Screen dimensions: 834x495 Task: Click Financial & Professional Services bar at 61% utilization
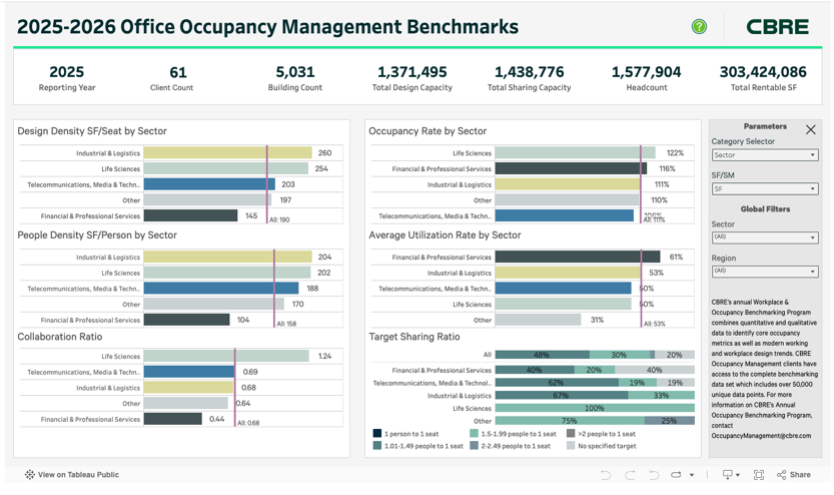click(x=578, y=257)
